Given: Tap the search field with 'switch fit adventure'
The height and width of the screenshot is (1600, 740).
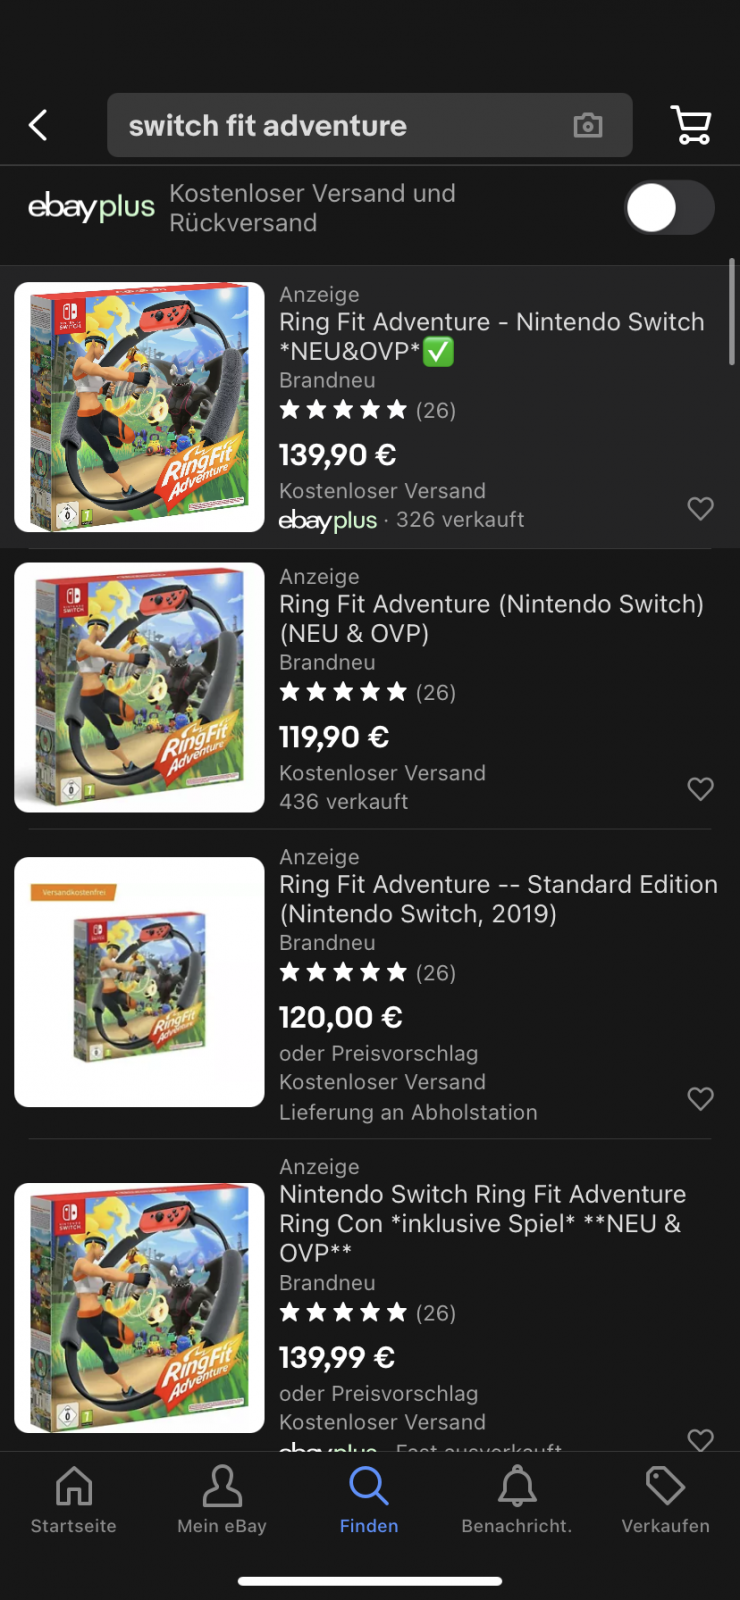Looking at the screenshot, I should (340, 125).
